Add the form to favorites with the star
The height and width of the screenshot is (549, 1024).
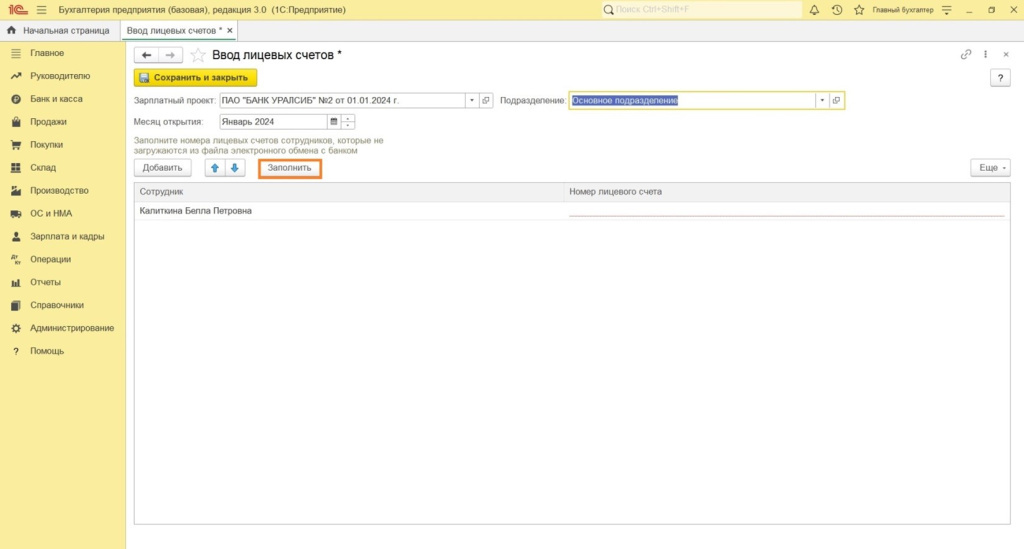click(197, 55)
